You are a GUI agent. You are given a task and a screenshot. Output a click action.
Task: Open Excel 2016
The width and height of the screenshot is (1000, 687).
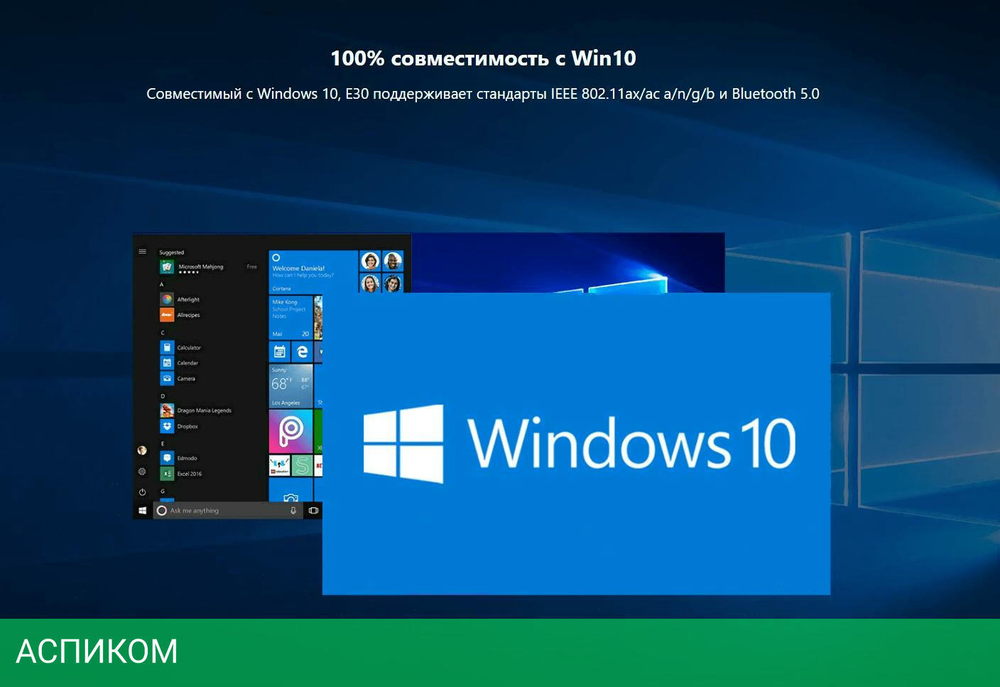click(181, 473)
